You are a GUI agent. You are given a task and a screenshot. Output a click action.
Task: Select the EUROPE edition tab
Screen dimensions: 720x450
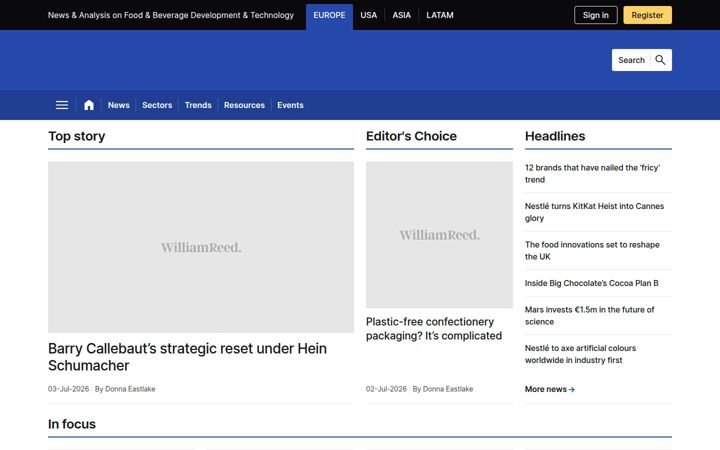(329, 15)
